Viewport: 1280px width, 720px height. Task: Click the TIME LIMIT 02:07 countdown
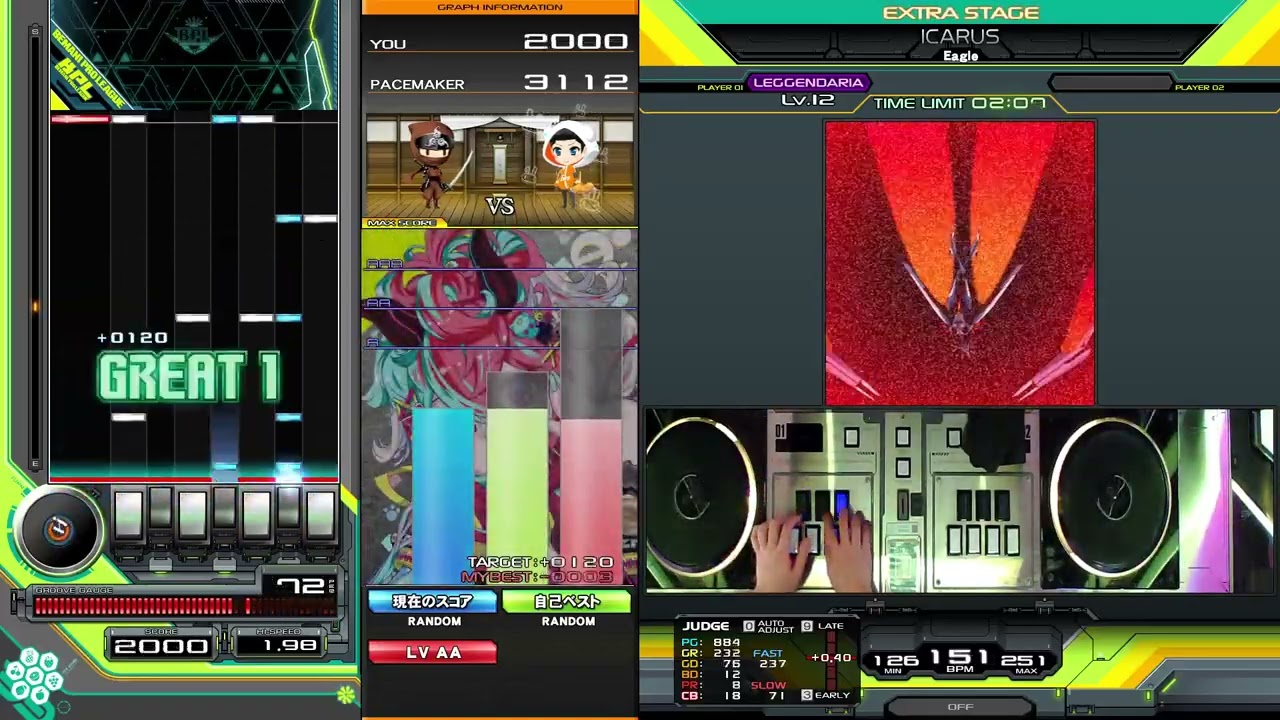coord(960,103)
